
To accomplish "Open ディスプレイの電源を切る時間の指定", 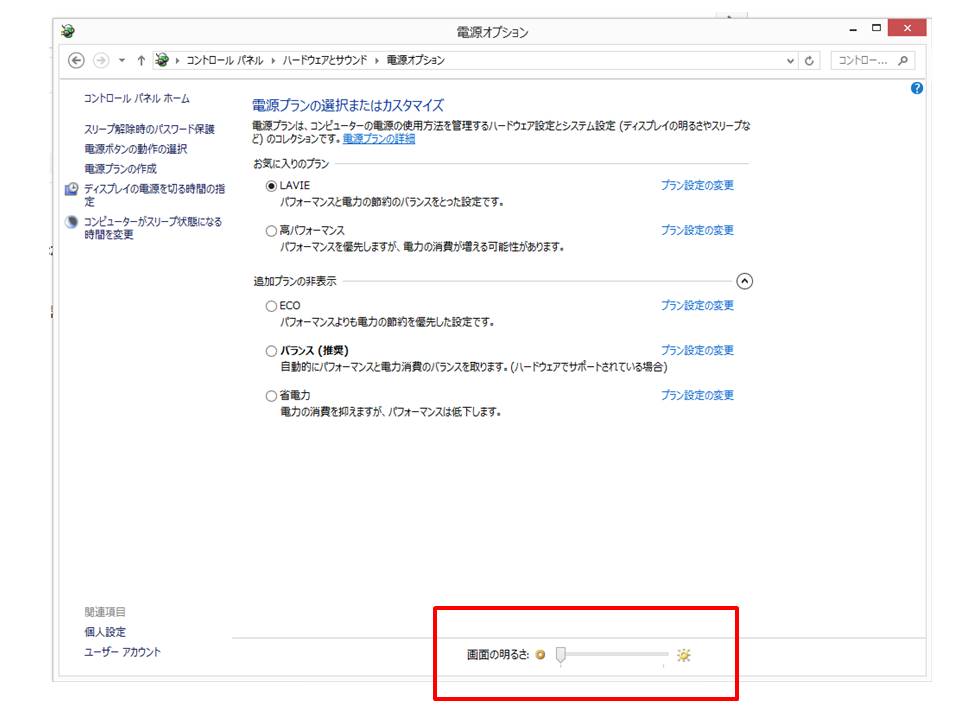I will pyautogui.click(x=154, y=195).
